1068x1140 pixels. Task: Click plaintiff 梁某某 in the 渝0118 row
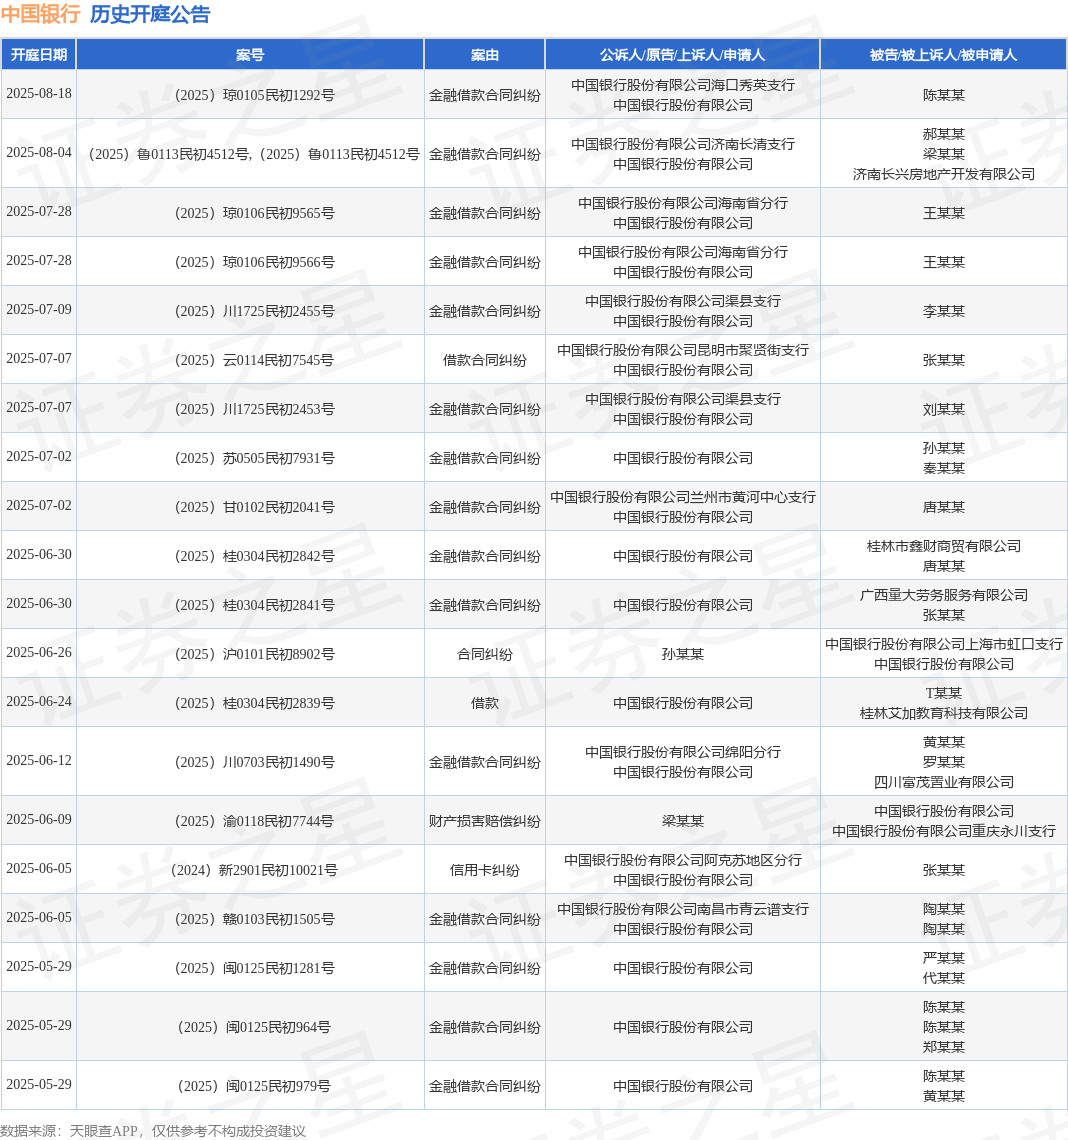coord(683,821)
